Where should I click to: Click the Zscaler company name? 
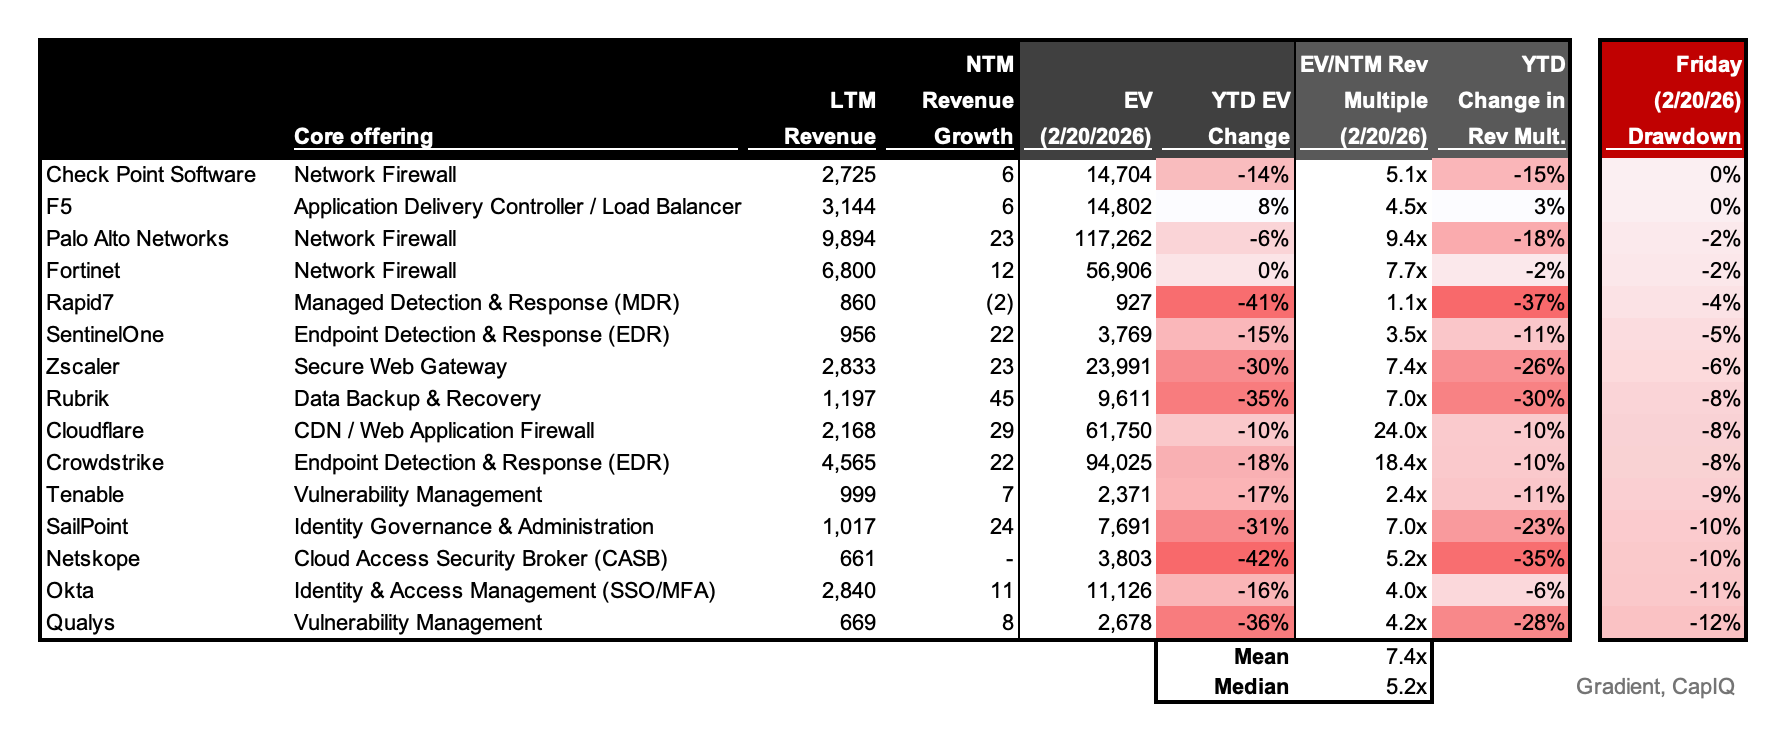[x=83, y=366]
